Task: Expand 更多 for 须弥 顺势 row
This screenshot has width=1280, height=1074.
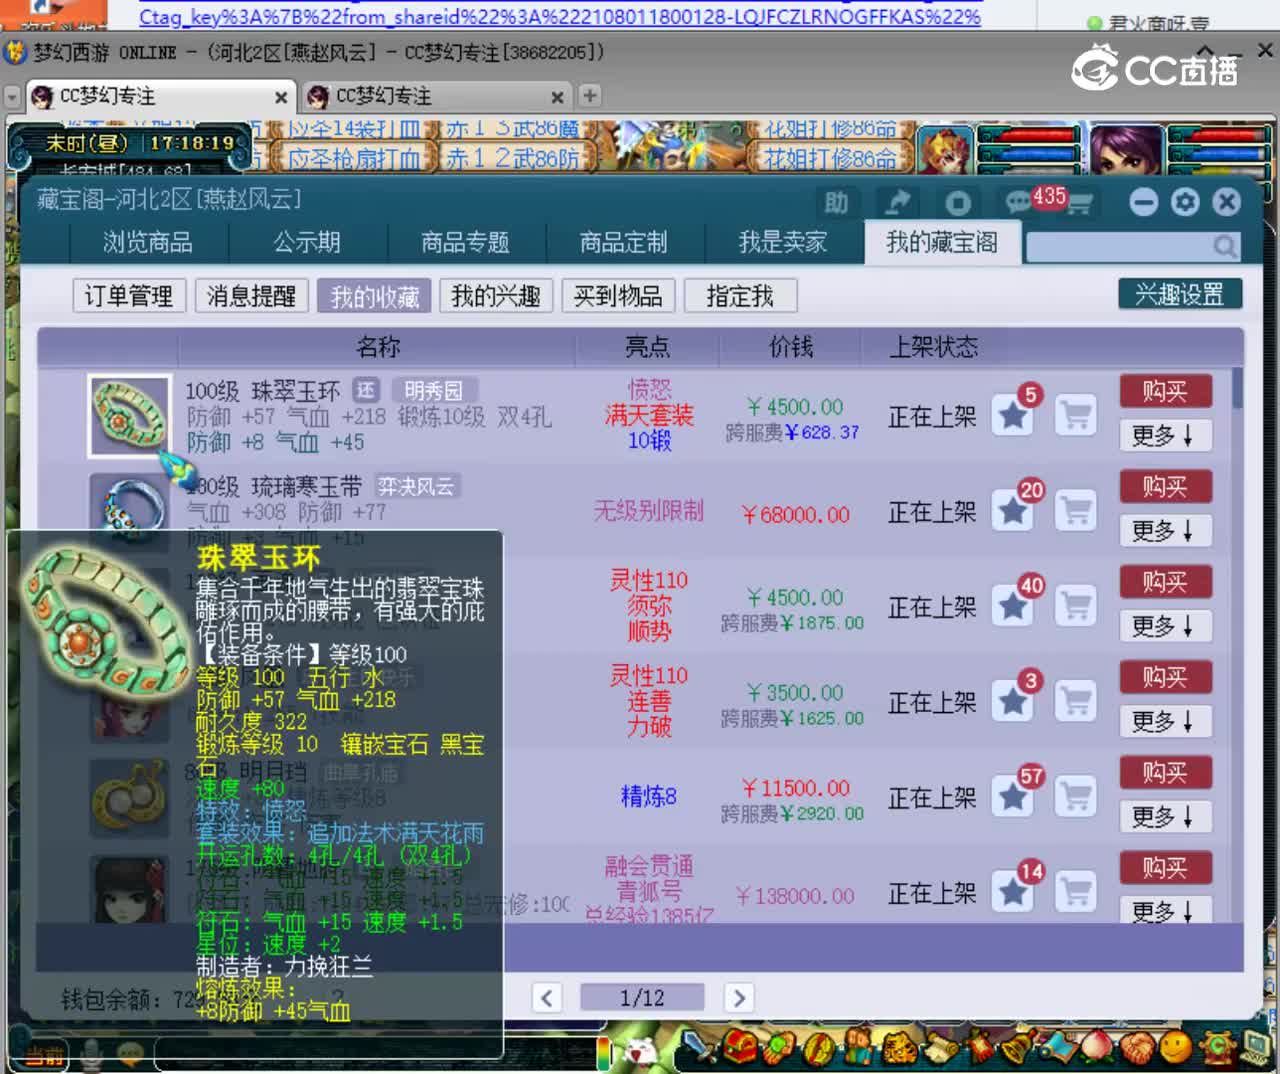Action: point(1165,627)
